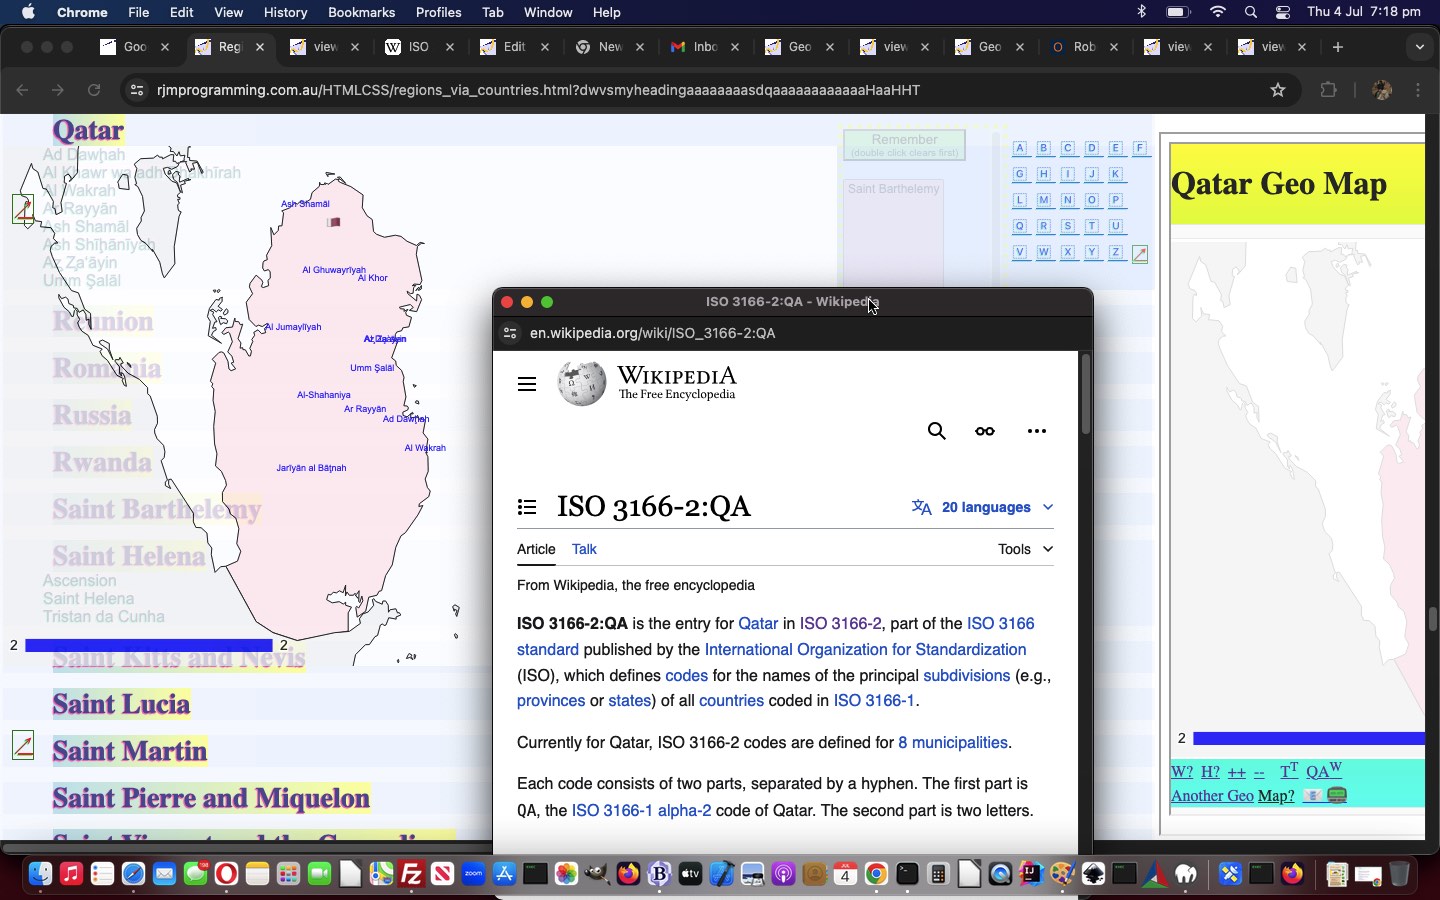Open Wikipedia hamburger main menu
The width and height of the screenshot is (1440, 900).
pos(527,384)
